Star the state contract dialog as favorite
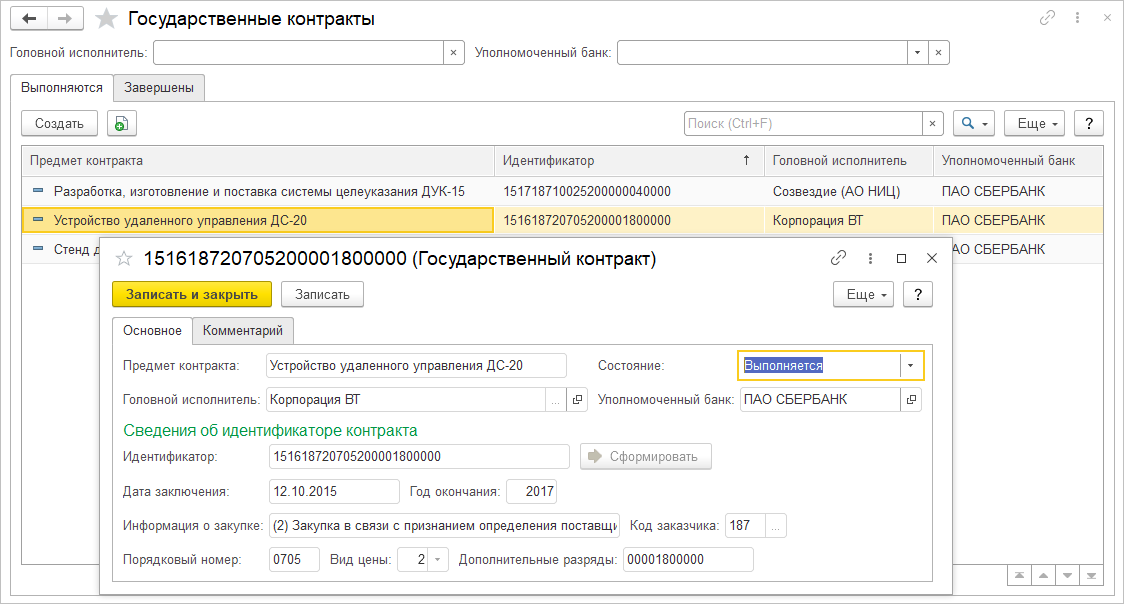This screenshot has width=1124, height=604. point(124,259)
